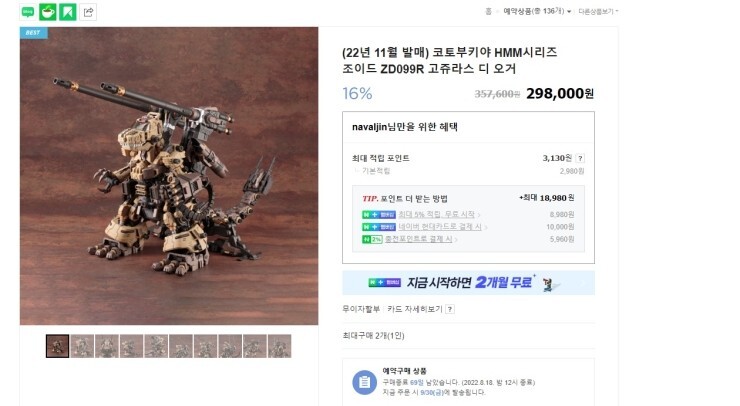
Task: Click the clipboard icon in 예약구매 상품
Action: click(x=364, y=382)
